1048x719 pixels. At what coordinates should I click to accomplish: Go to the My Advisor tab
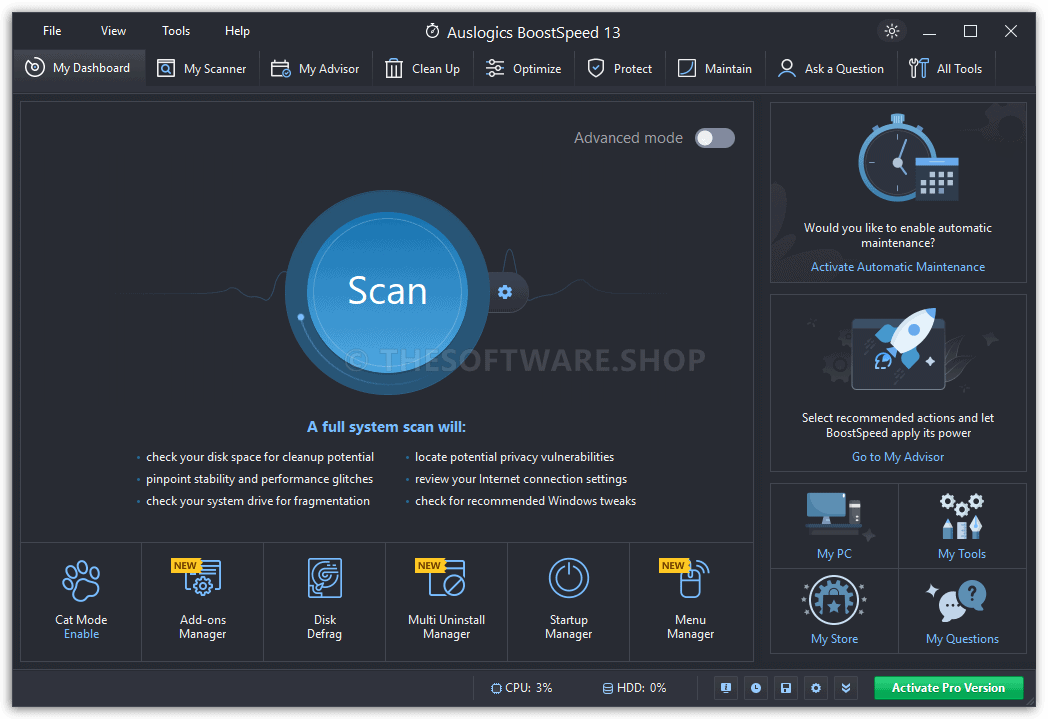(x=315, y=68)
